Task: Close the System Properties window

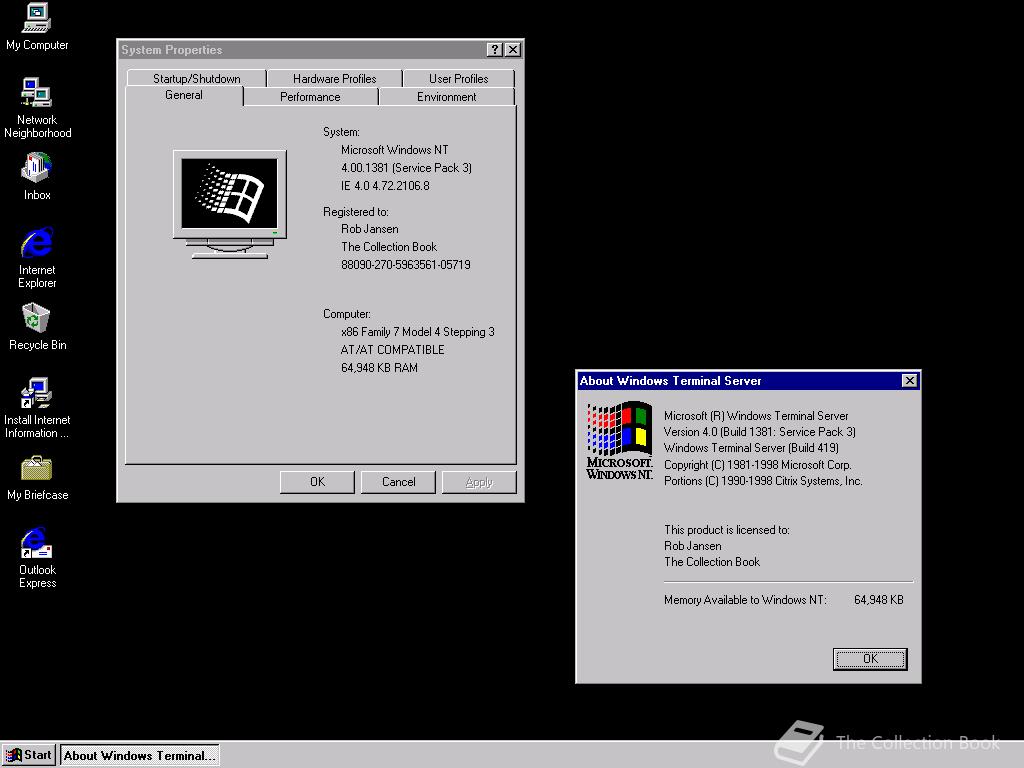Action: pos(513,50)
